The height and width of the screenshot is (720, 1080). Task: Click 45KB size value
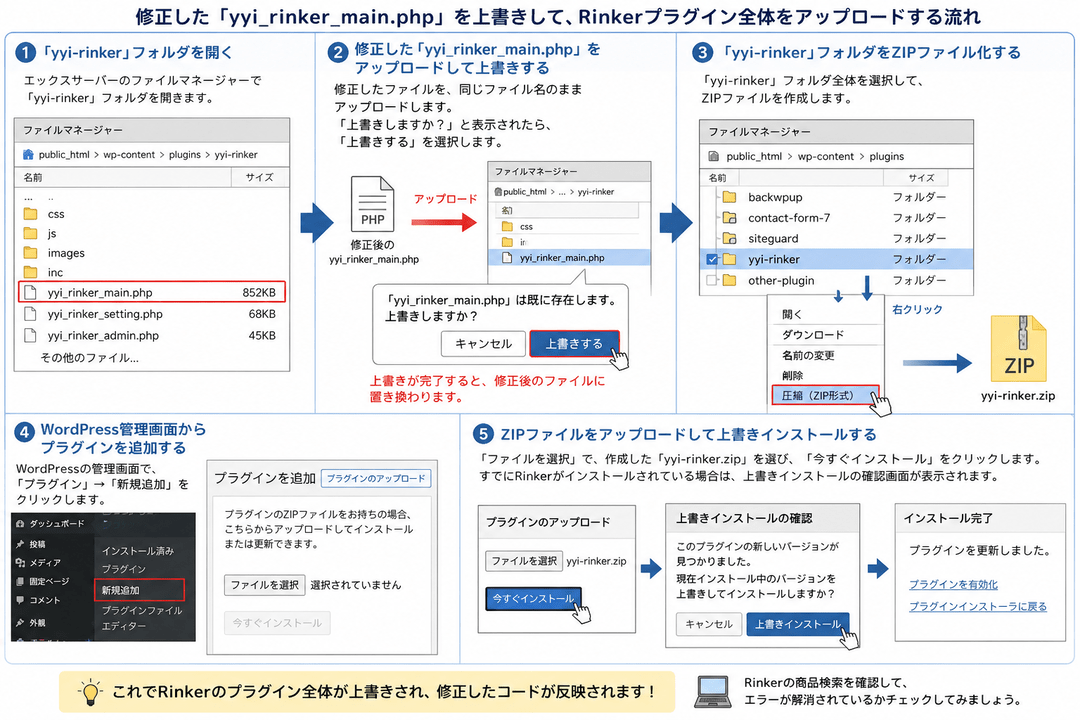click(x=262, y=336)
